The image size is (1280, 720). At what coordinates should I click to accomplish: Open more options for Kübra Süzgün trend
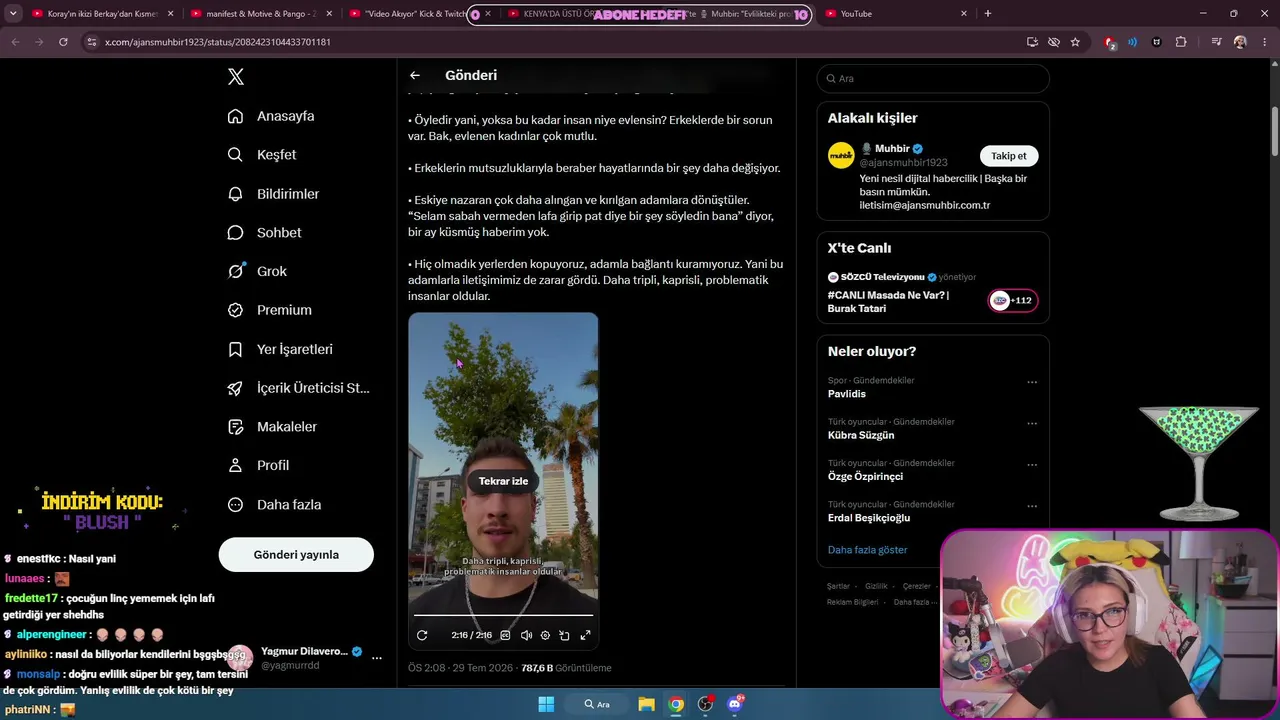click(1032, 423)
